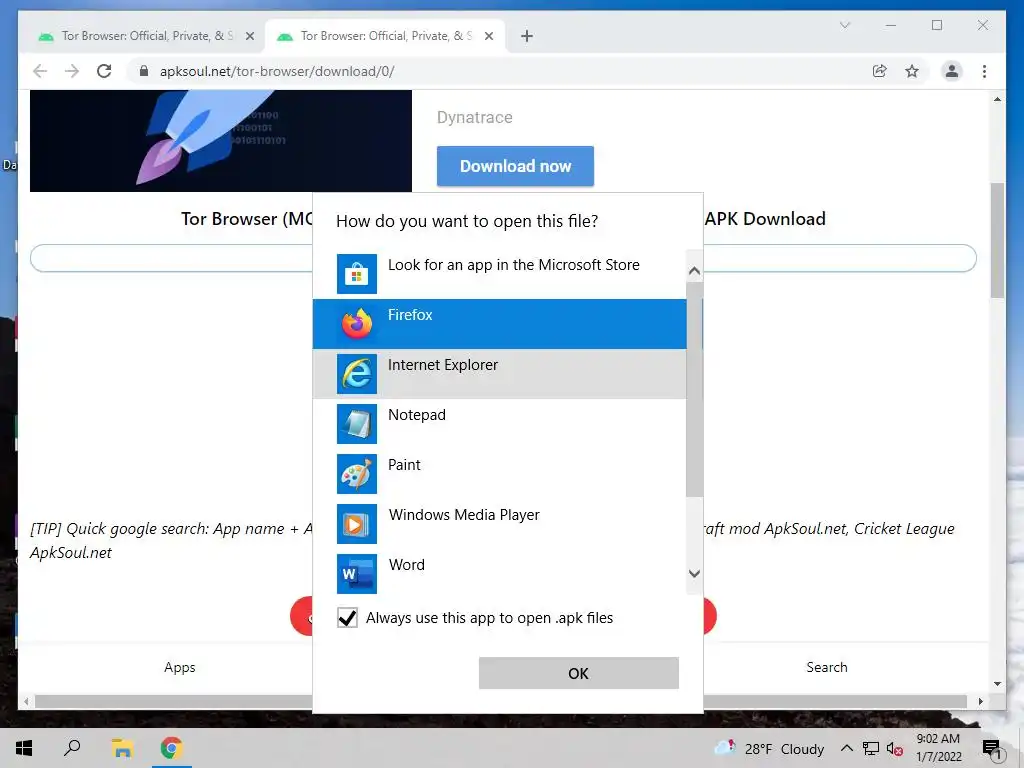Pick the Word app icon
Screen dimensions: 1024x768
tap(357, 573)
